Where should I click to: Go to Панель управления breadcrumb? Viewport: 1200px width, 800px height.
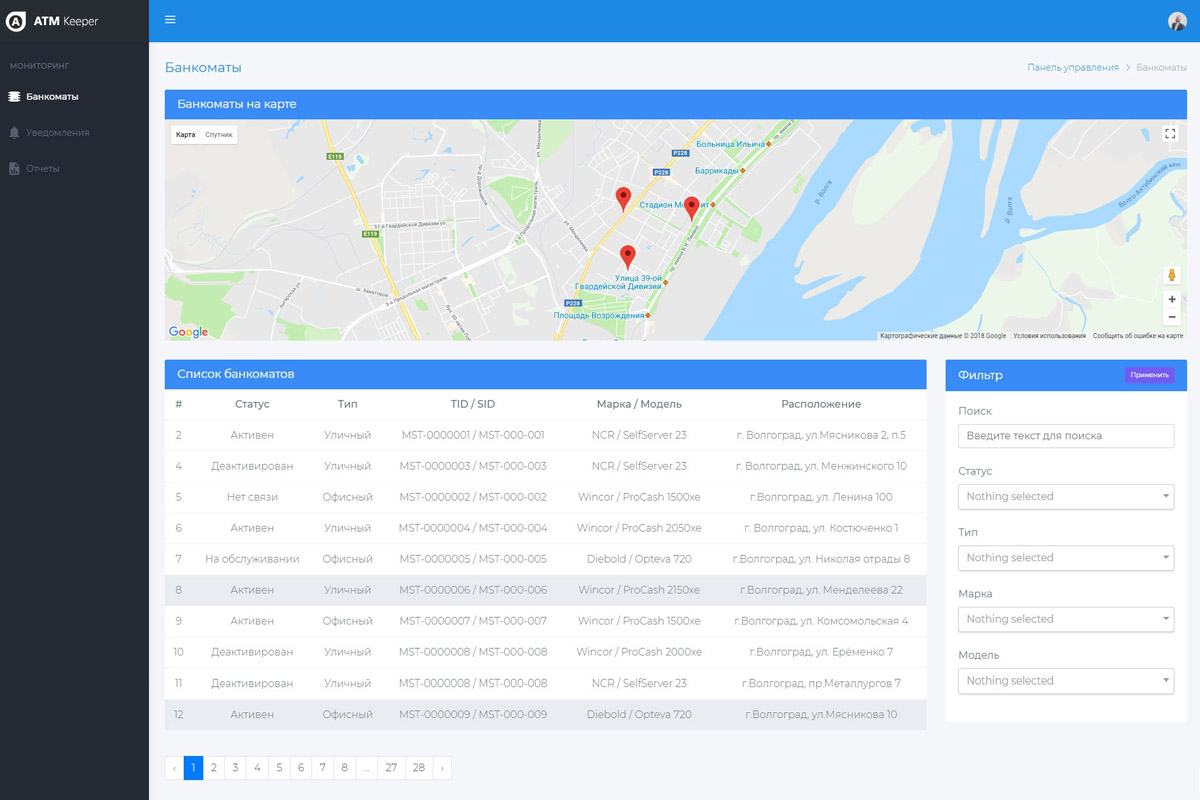1072,67
